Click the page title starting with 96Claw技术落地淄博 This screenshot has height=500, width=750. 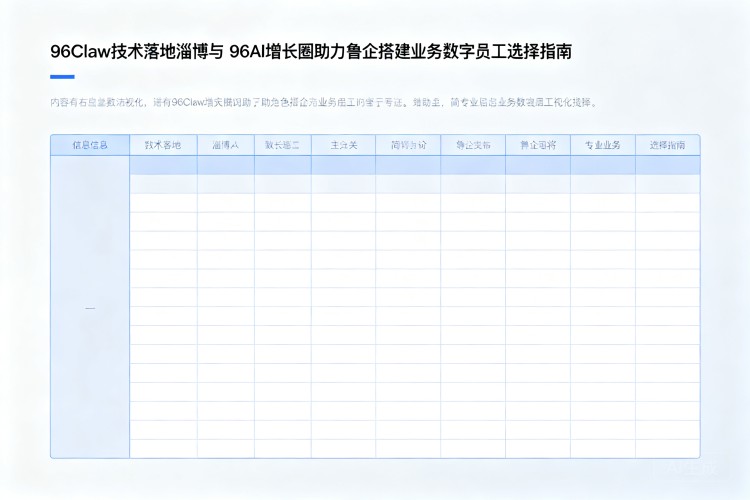coord(311,51)
